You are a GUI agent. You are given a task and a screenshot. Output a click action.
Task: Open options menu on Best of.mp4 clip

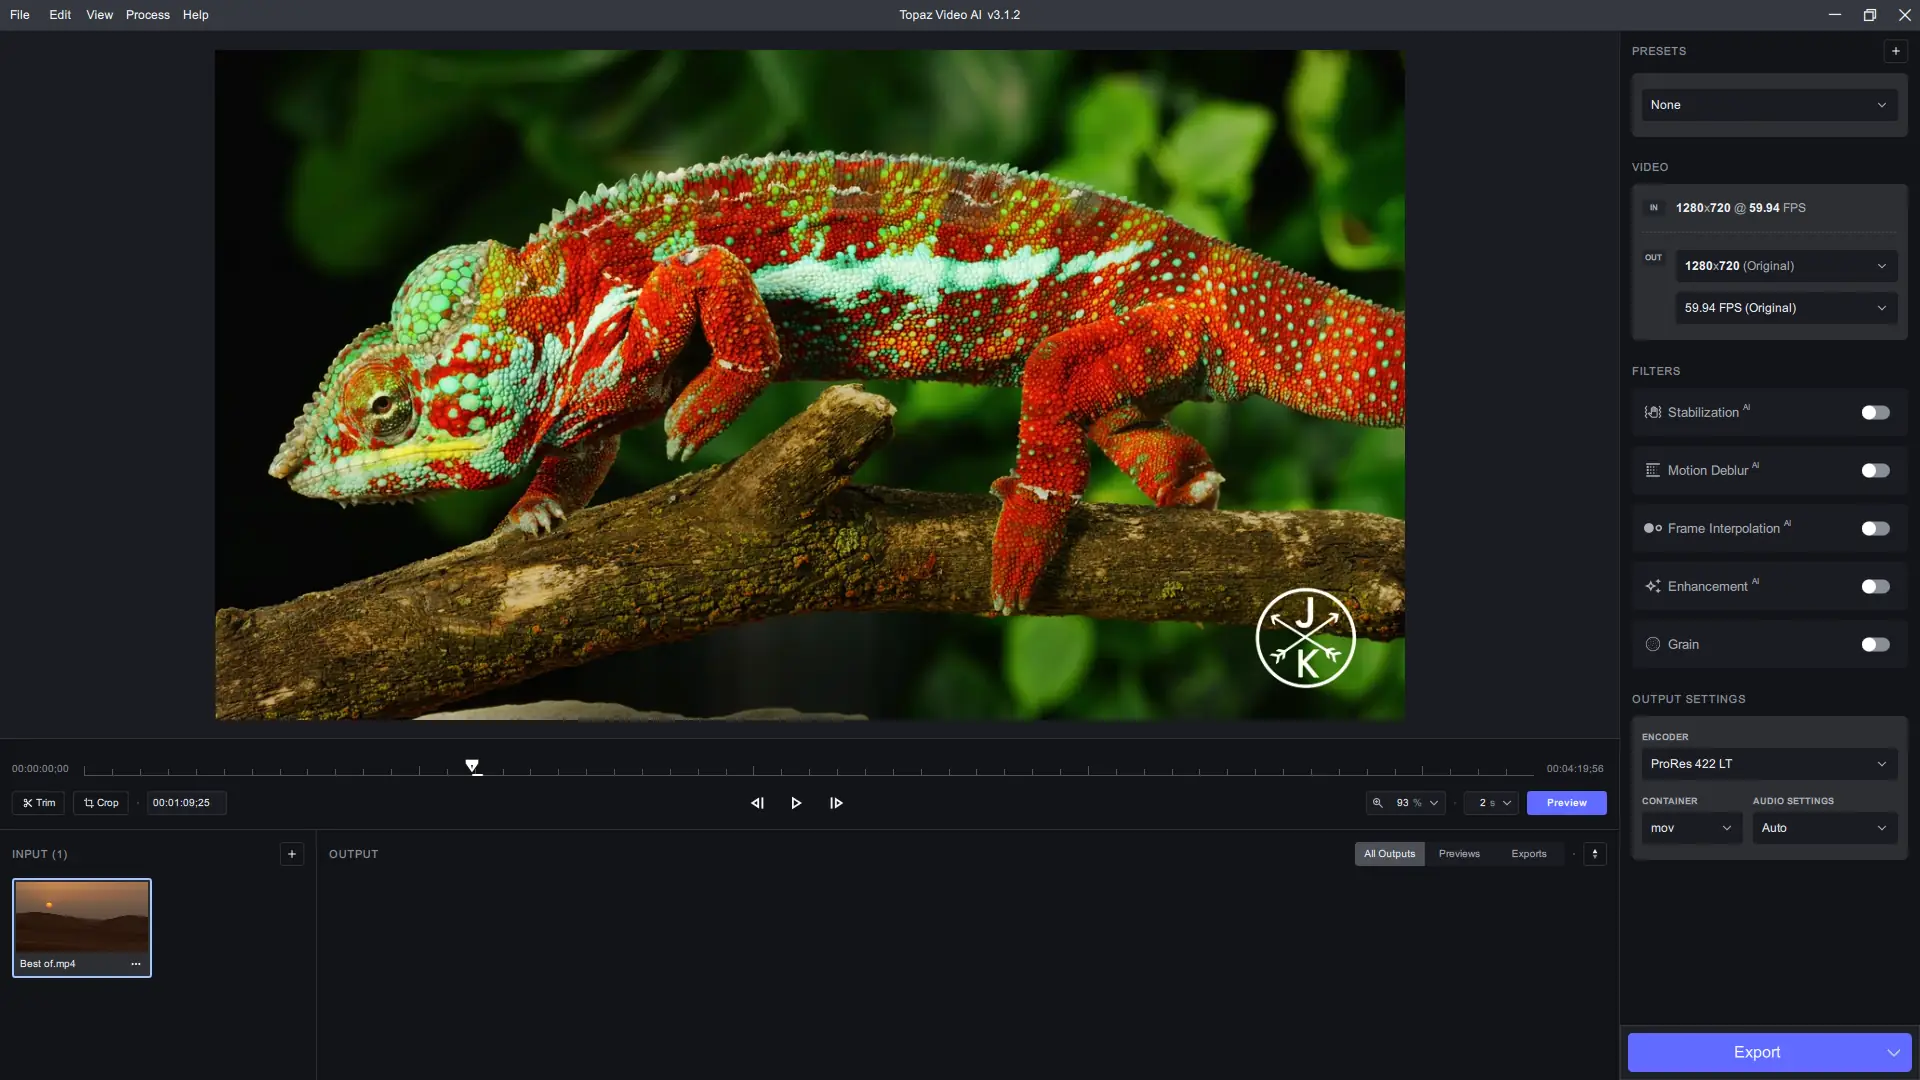pos(136,964)
